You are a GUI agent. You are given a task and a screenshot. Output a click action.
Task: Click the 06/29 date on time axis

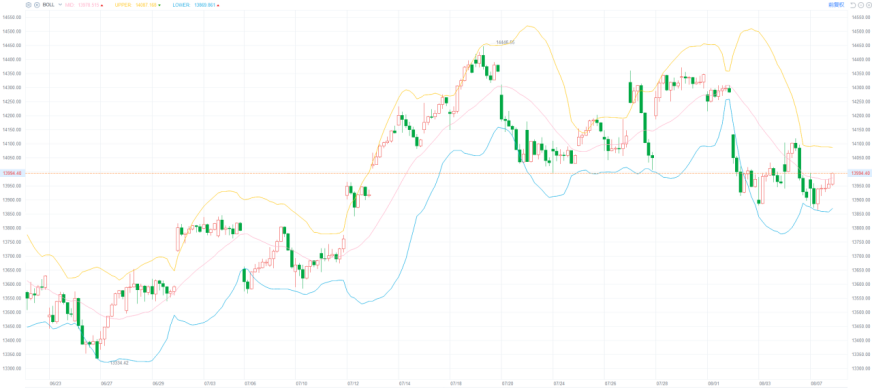(x=158, y=384)
